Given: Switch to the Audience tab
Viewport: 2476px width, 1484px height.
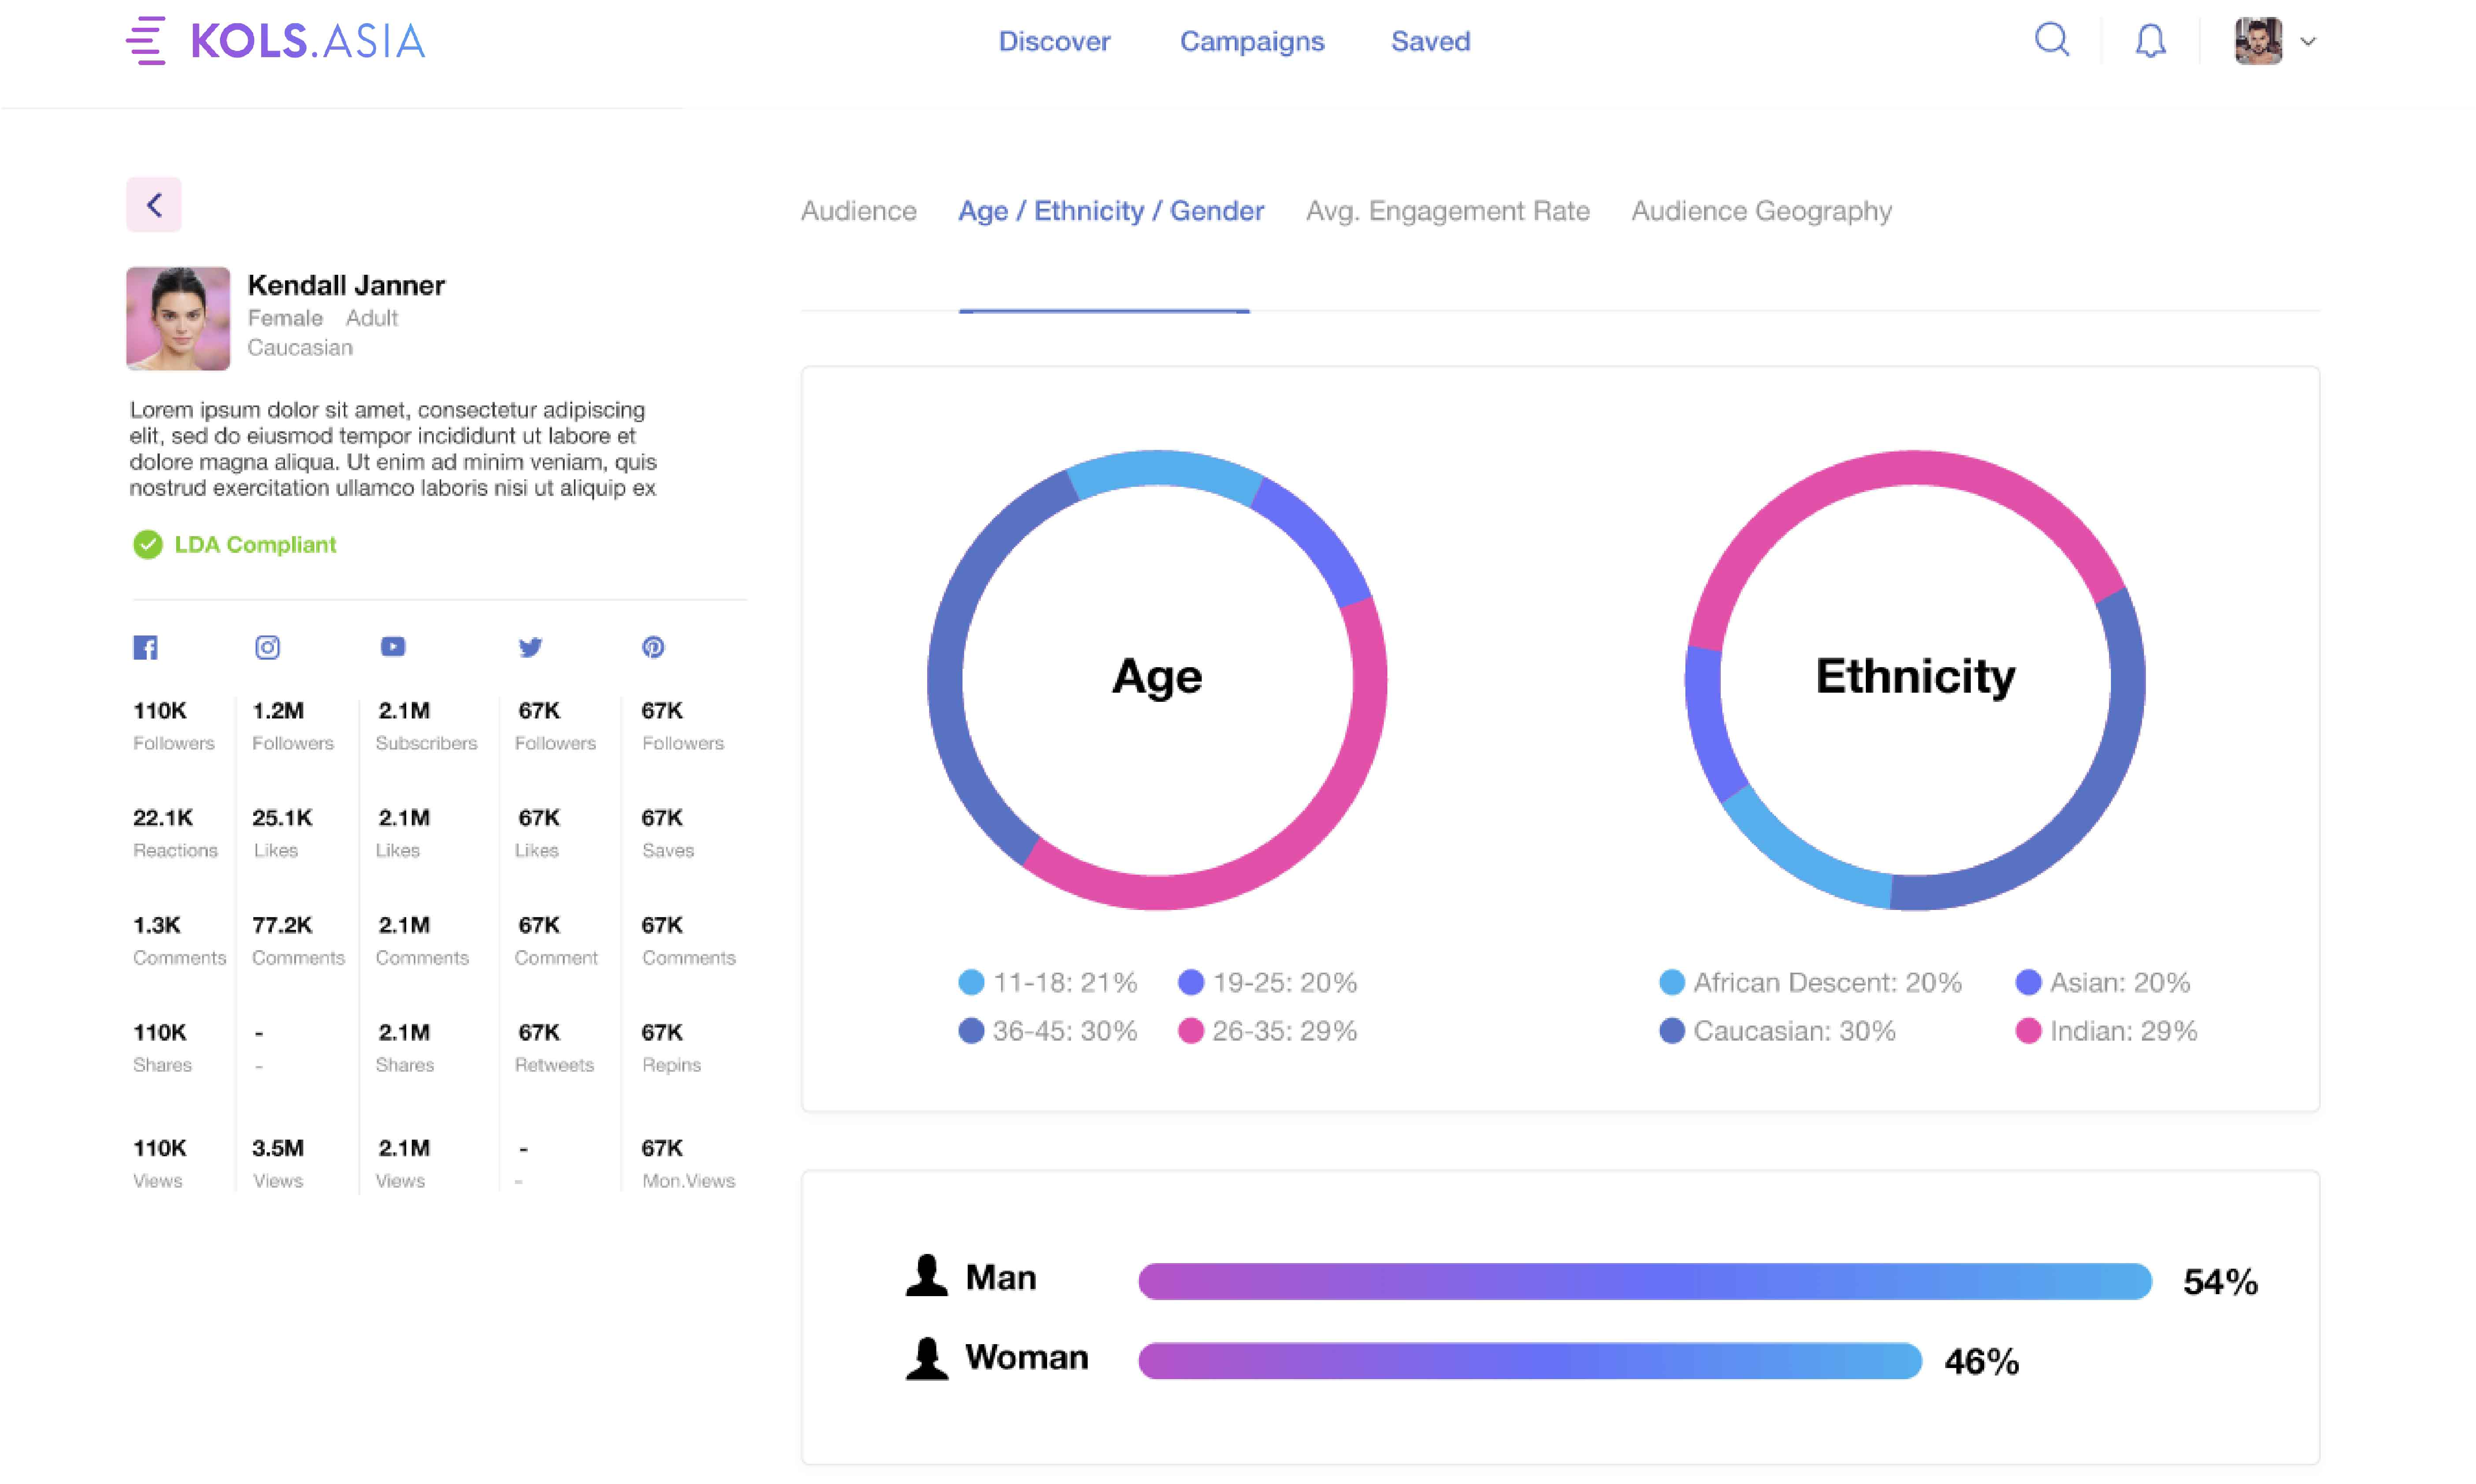Looking at the screenshot, I should click(858, 211).
